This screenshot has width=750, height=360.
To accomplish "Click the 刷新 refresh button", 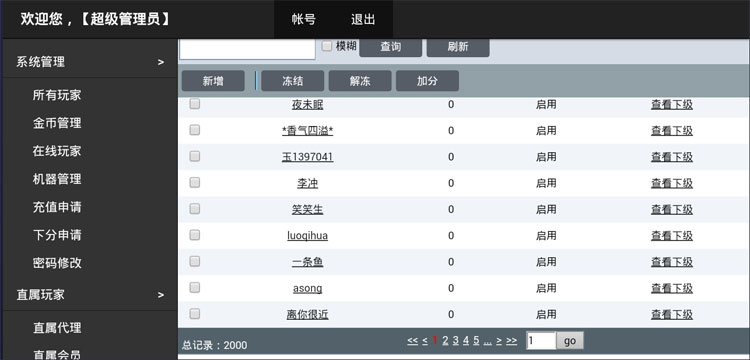I will pos(458,47).
